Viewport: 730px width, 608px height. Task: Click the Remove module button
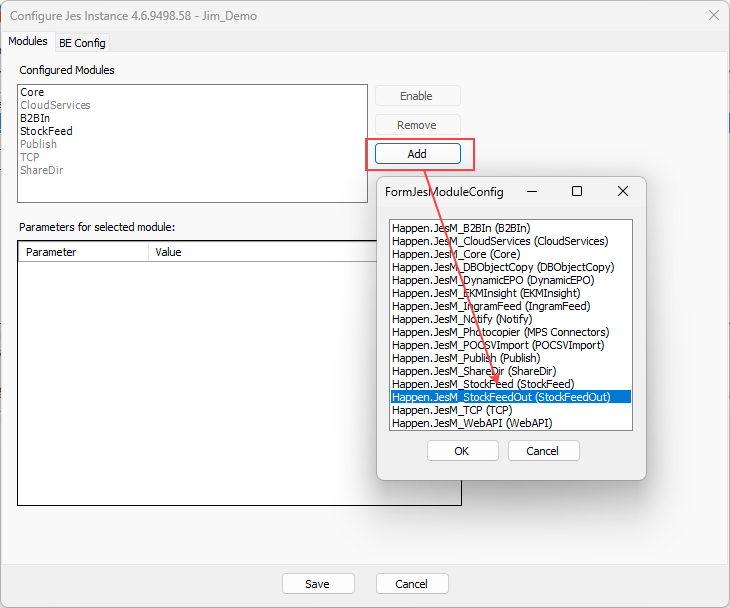pyautogui.click(x=418, y=125)
